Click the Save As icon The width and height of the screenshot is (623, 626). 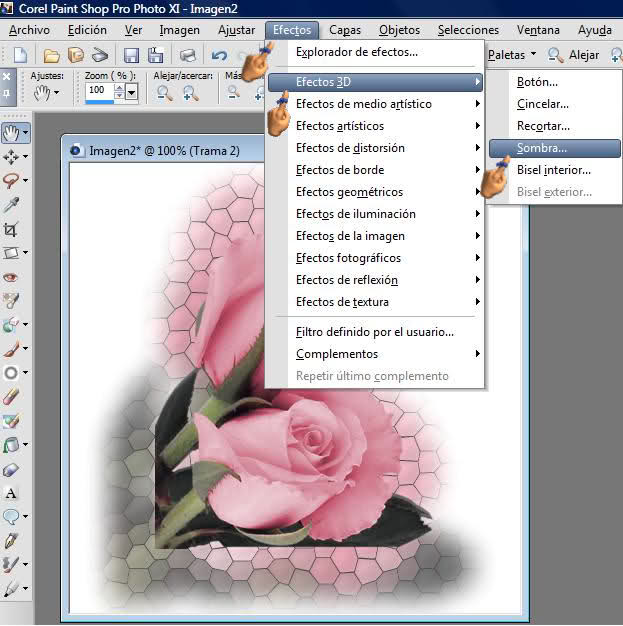pyautogui.click(x=156, y=55)
